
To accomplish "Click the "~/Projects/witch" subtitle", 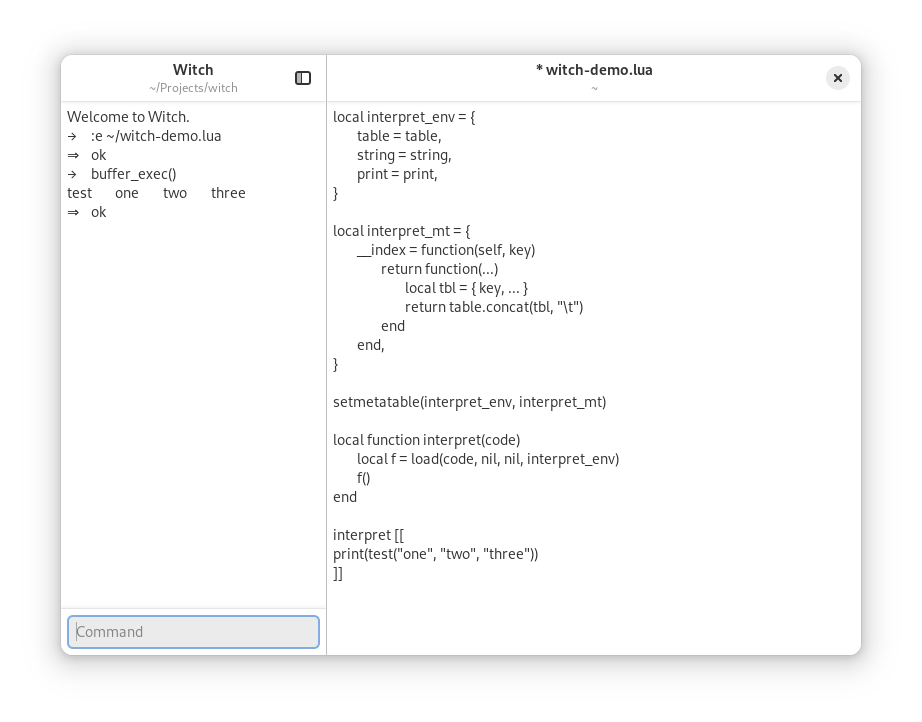I will coord(193,88).
